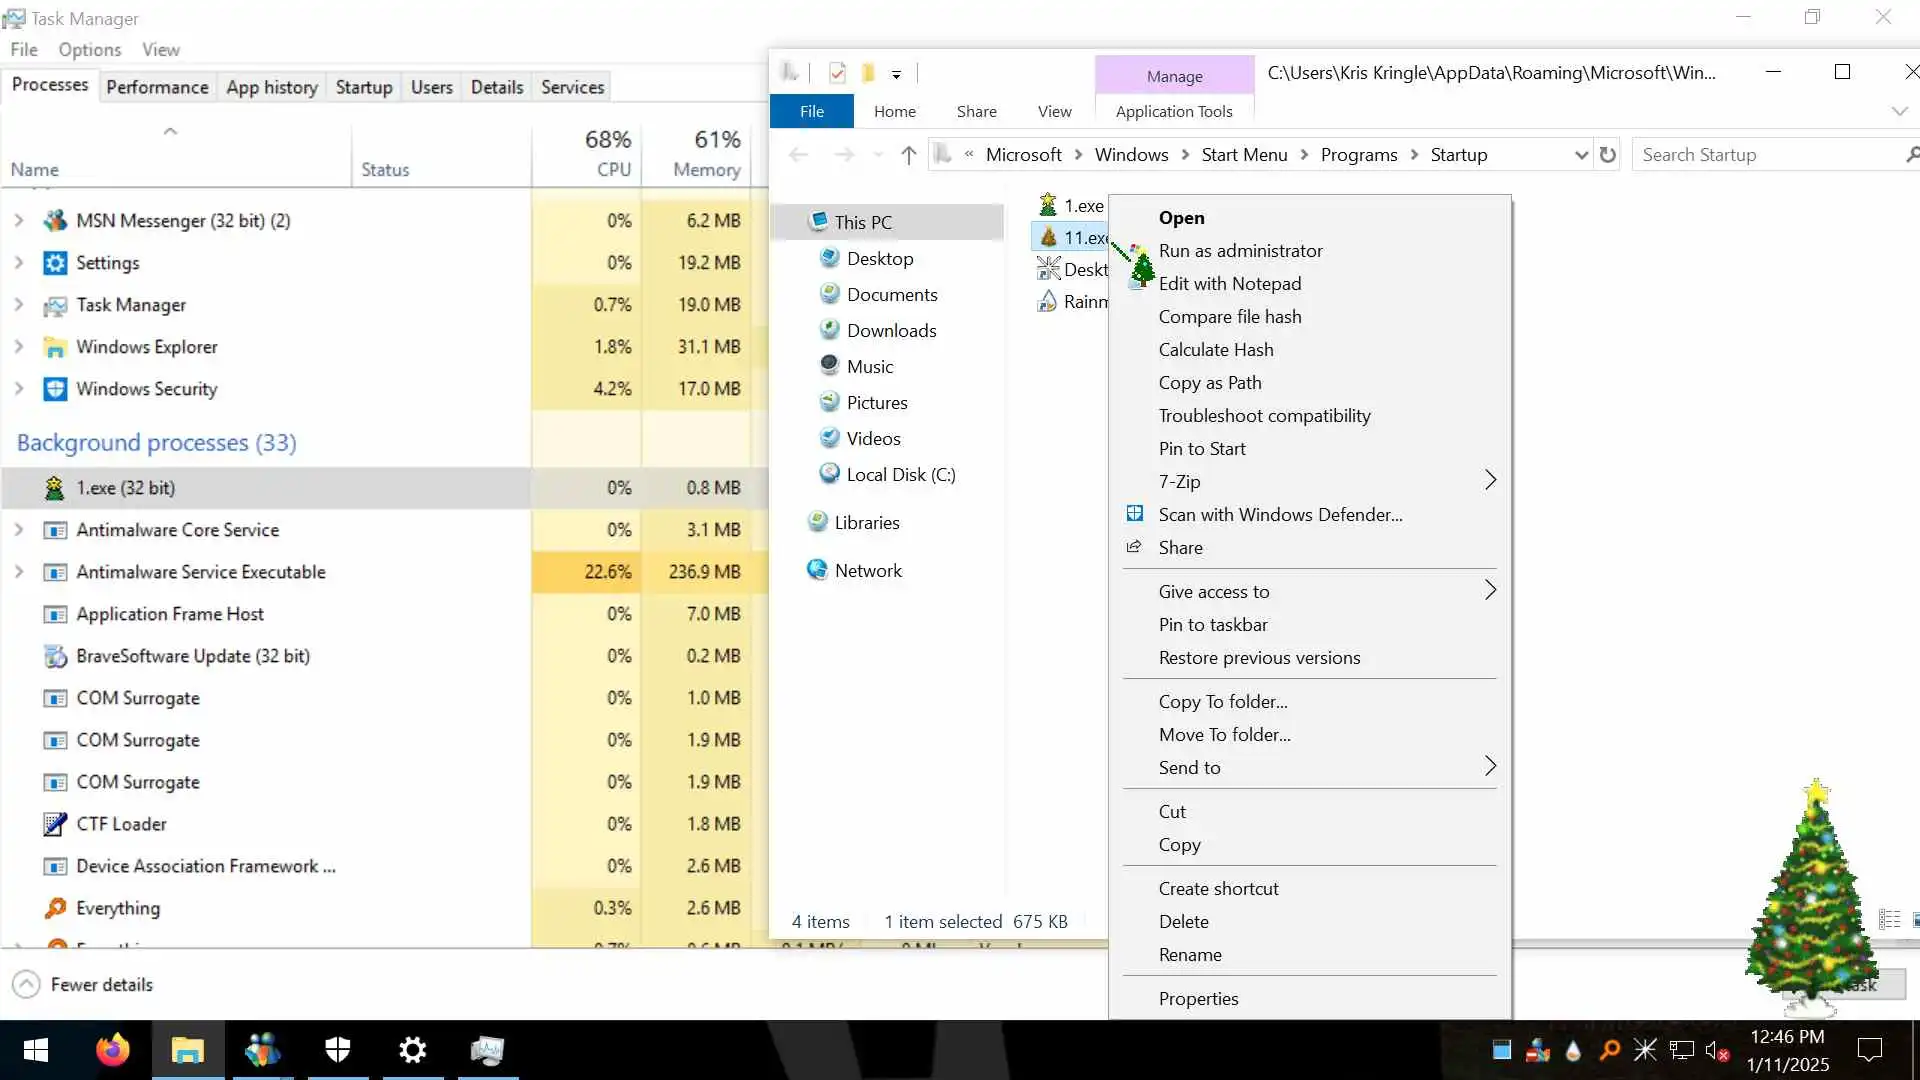Open the address bar history dropdown
The height and width of the screenshot is (1080, 1920).
[x=1580, y=155]
